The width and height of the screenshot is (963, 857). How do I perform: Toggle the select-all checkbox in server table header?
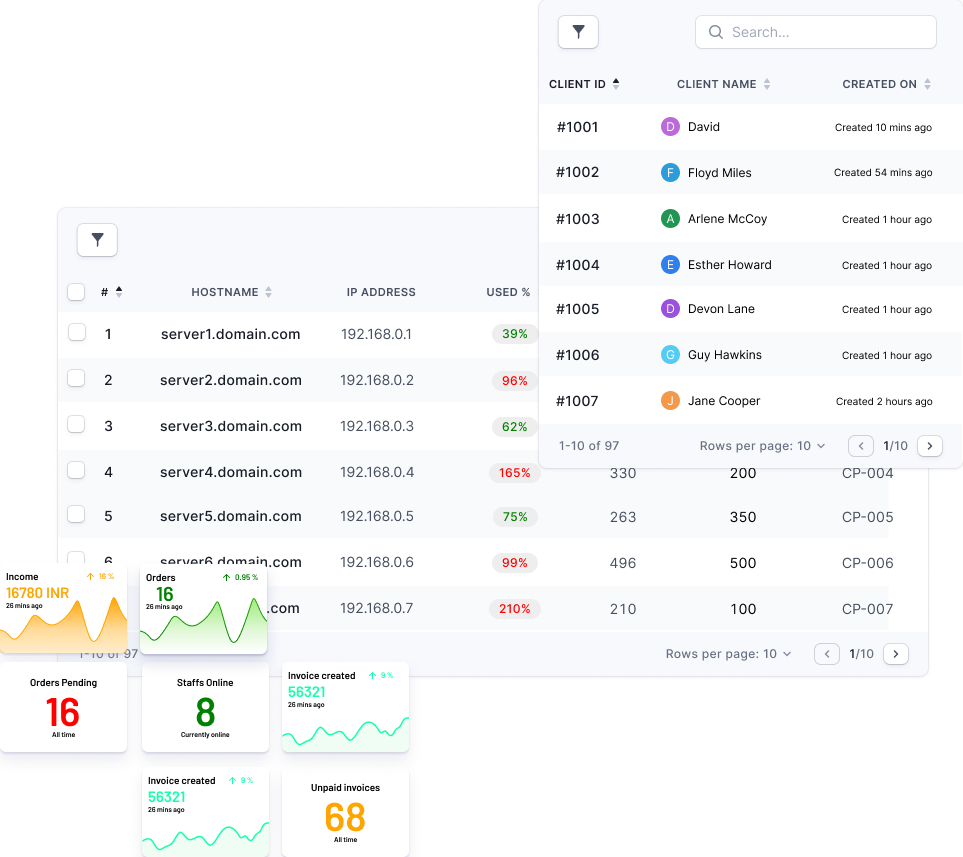point(76,292)
